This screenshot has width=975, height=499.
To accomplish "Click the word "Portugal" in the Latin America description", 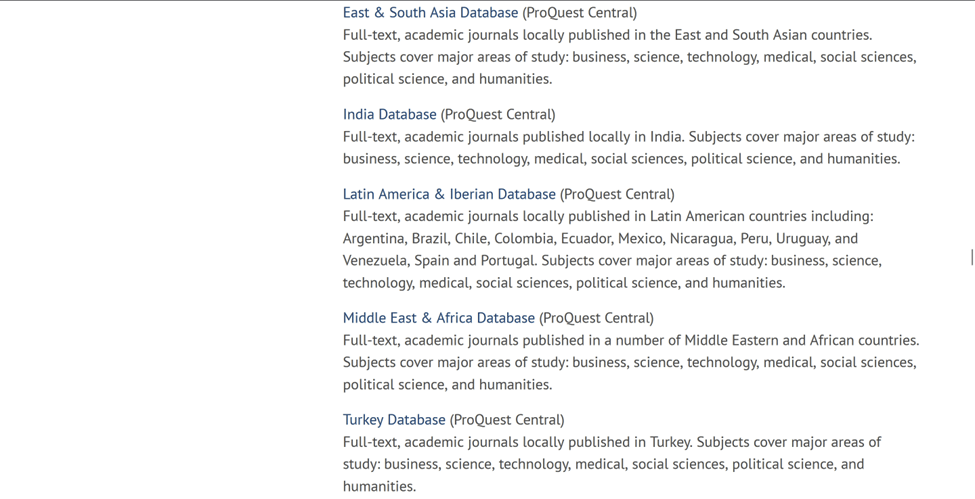I will coord(508,261).
